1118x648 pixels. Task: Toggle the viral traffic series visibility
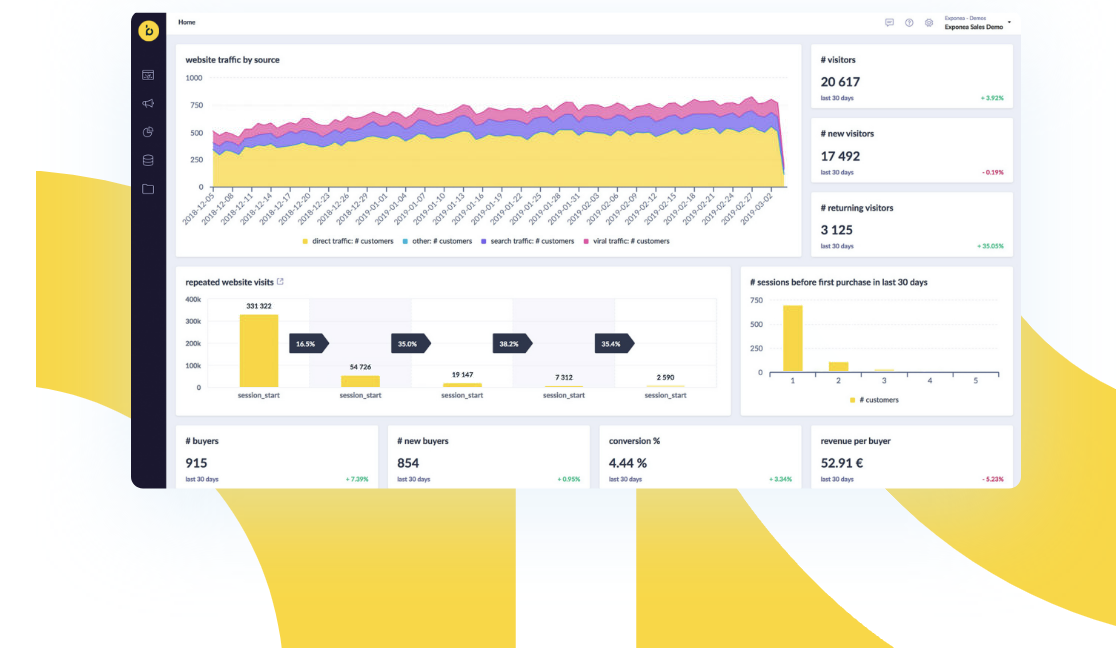point(631,241)
